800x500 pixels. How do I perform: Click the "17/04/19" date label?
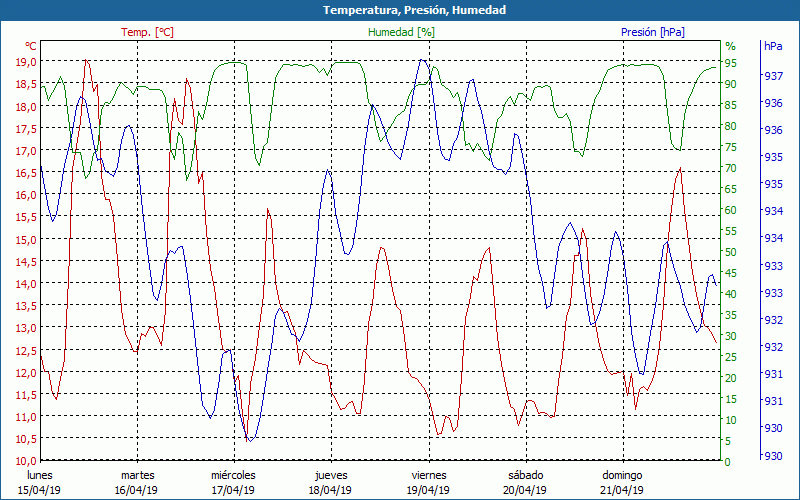233,490
